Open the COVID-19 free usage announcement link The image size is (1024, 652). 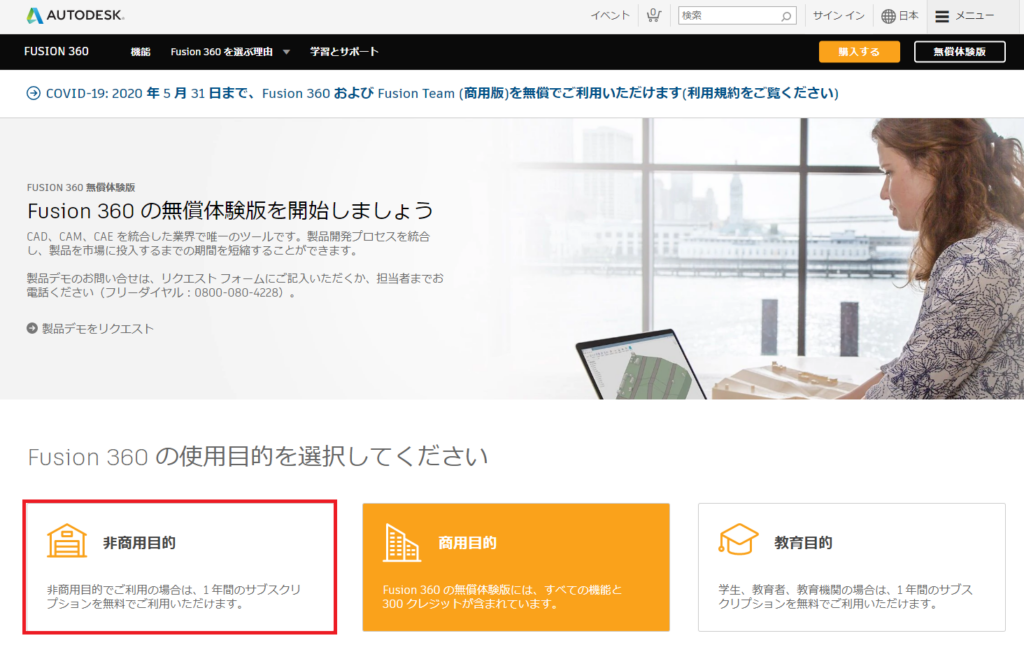click(442, 93)
